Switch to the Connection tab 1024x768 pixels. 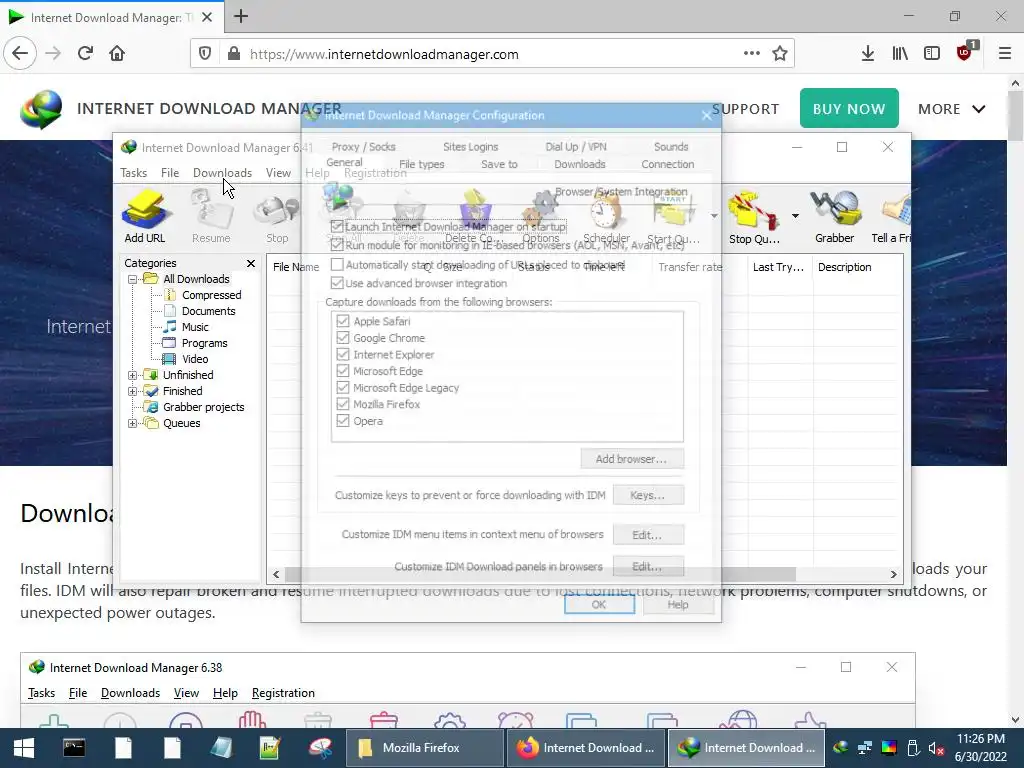(x=667, y=165)
